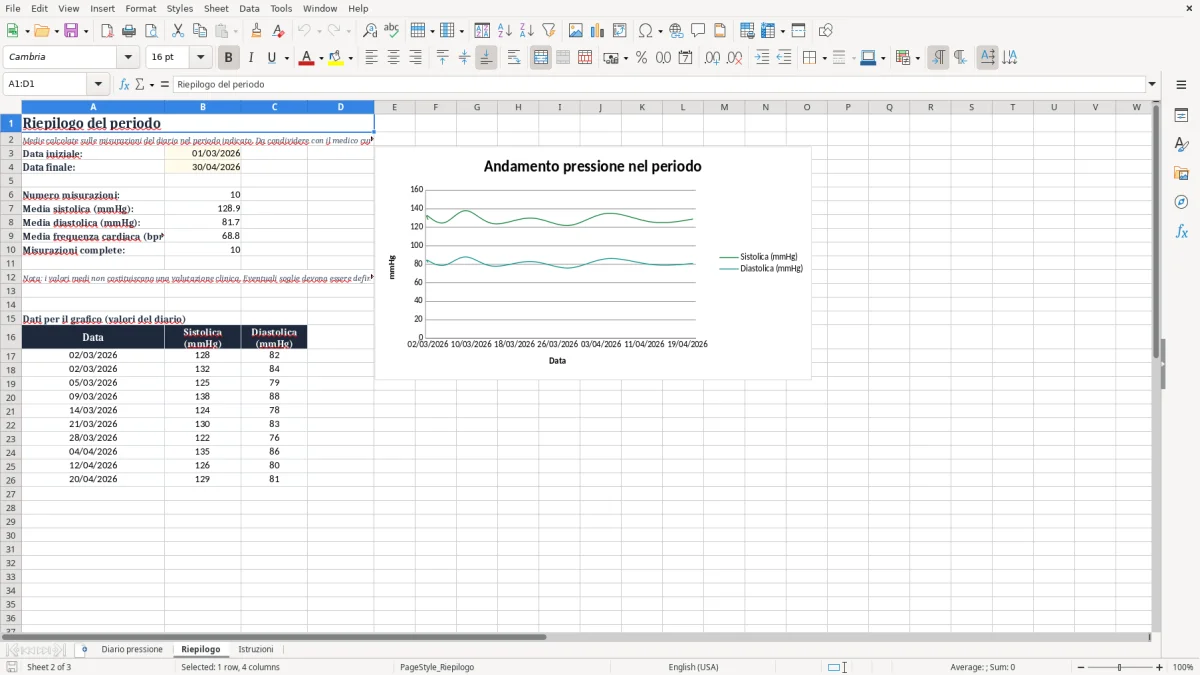Click Sort Ascending icon
1200x675 pixels.
(505, 31)
